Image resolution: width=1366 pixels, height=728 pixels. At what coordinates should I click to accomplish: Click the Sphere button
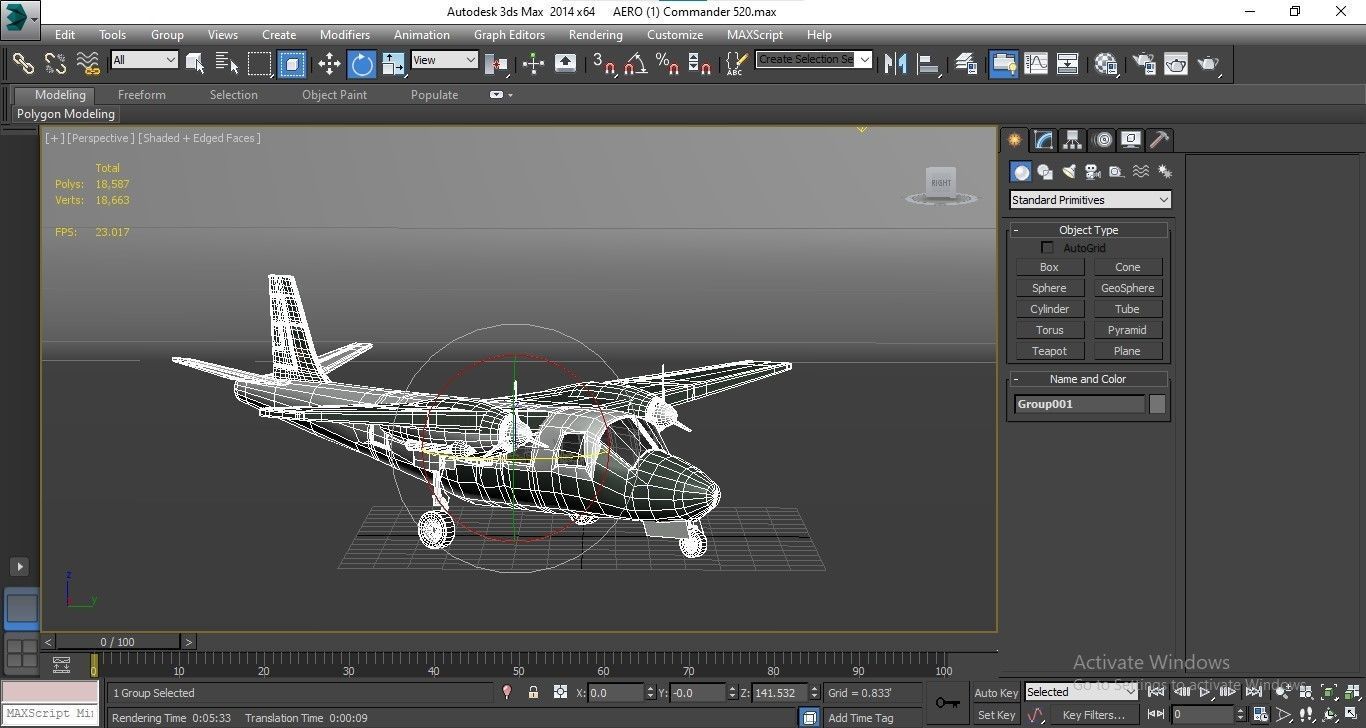pyautogui.click(x=1049, y=288)
